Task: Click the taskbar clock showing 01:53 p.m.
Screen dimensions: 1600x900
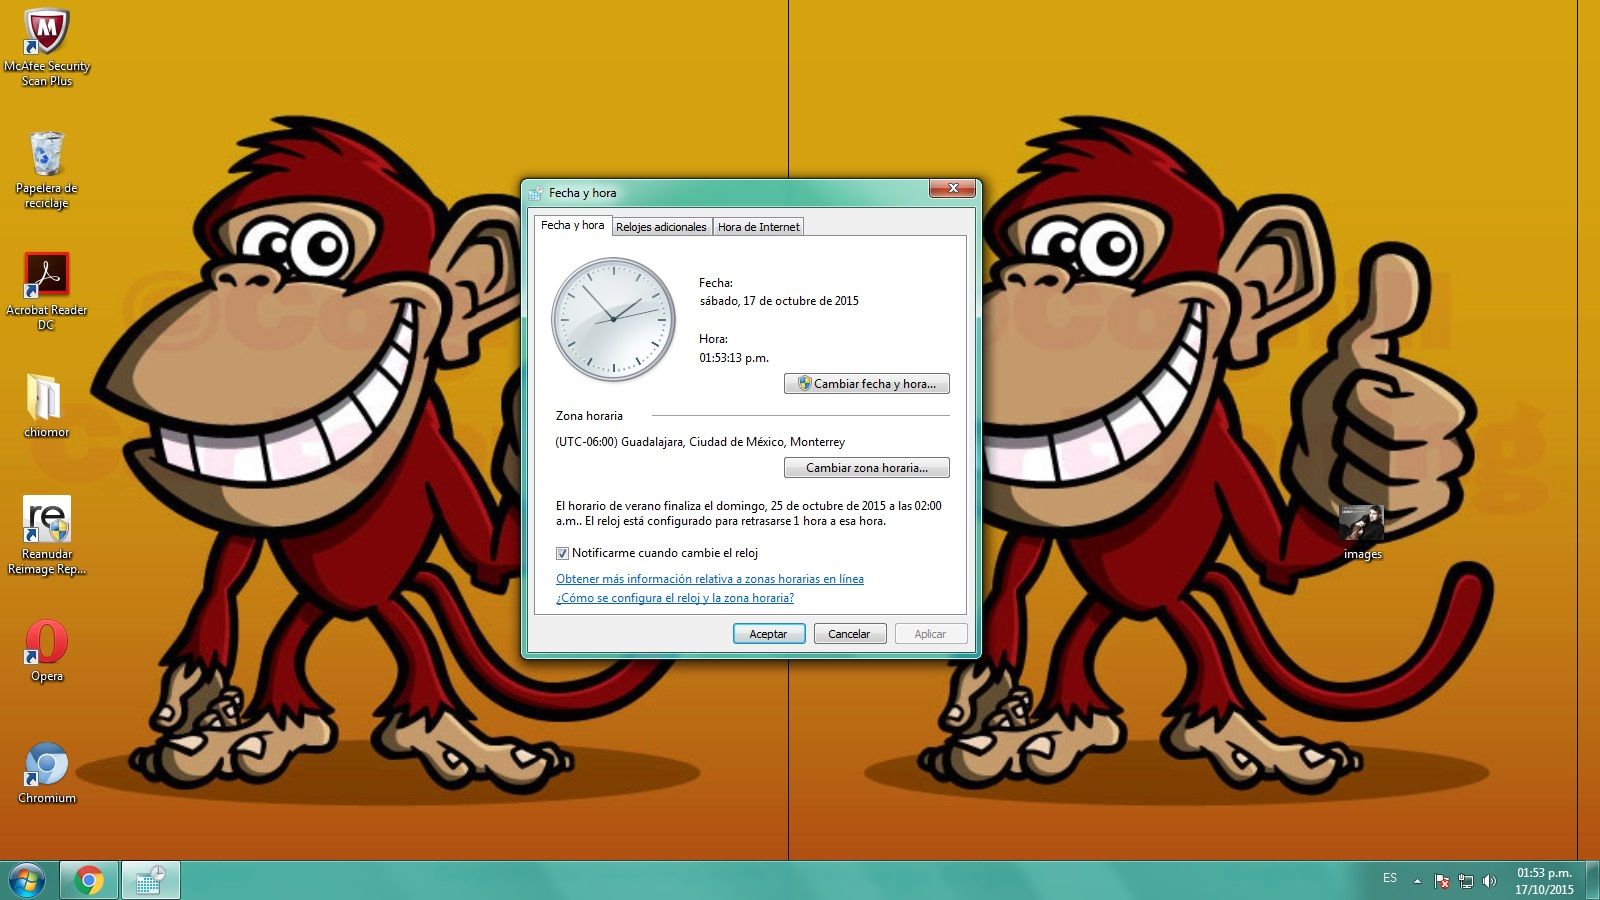Action: tap(1543, 881)
